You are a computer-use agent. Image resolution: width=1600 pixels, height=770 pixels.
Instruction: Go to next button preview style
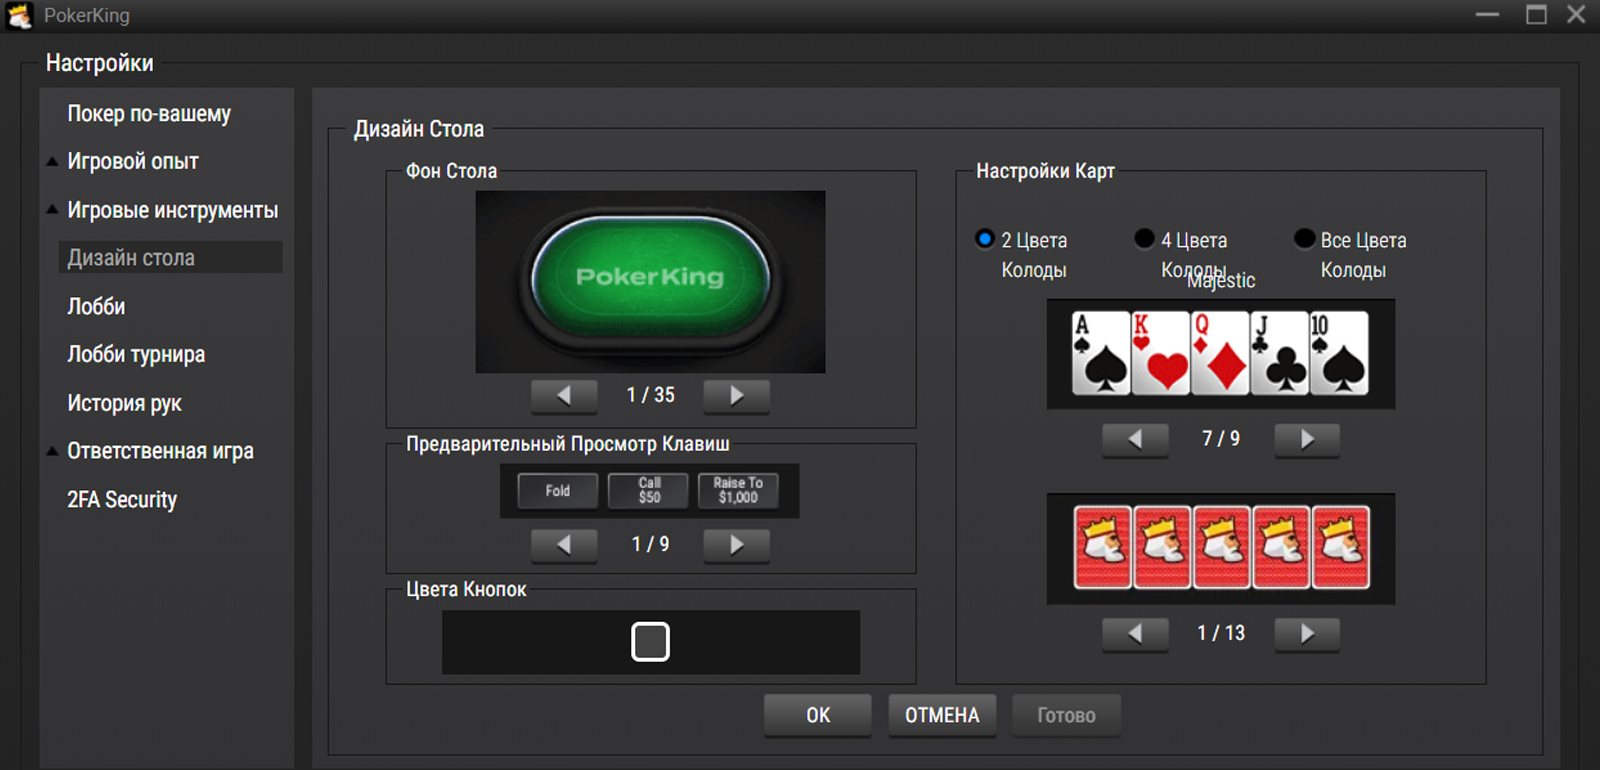(x=736, y=545)
